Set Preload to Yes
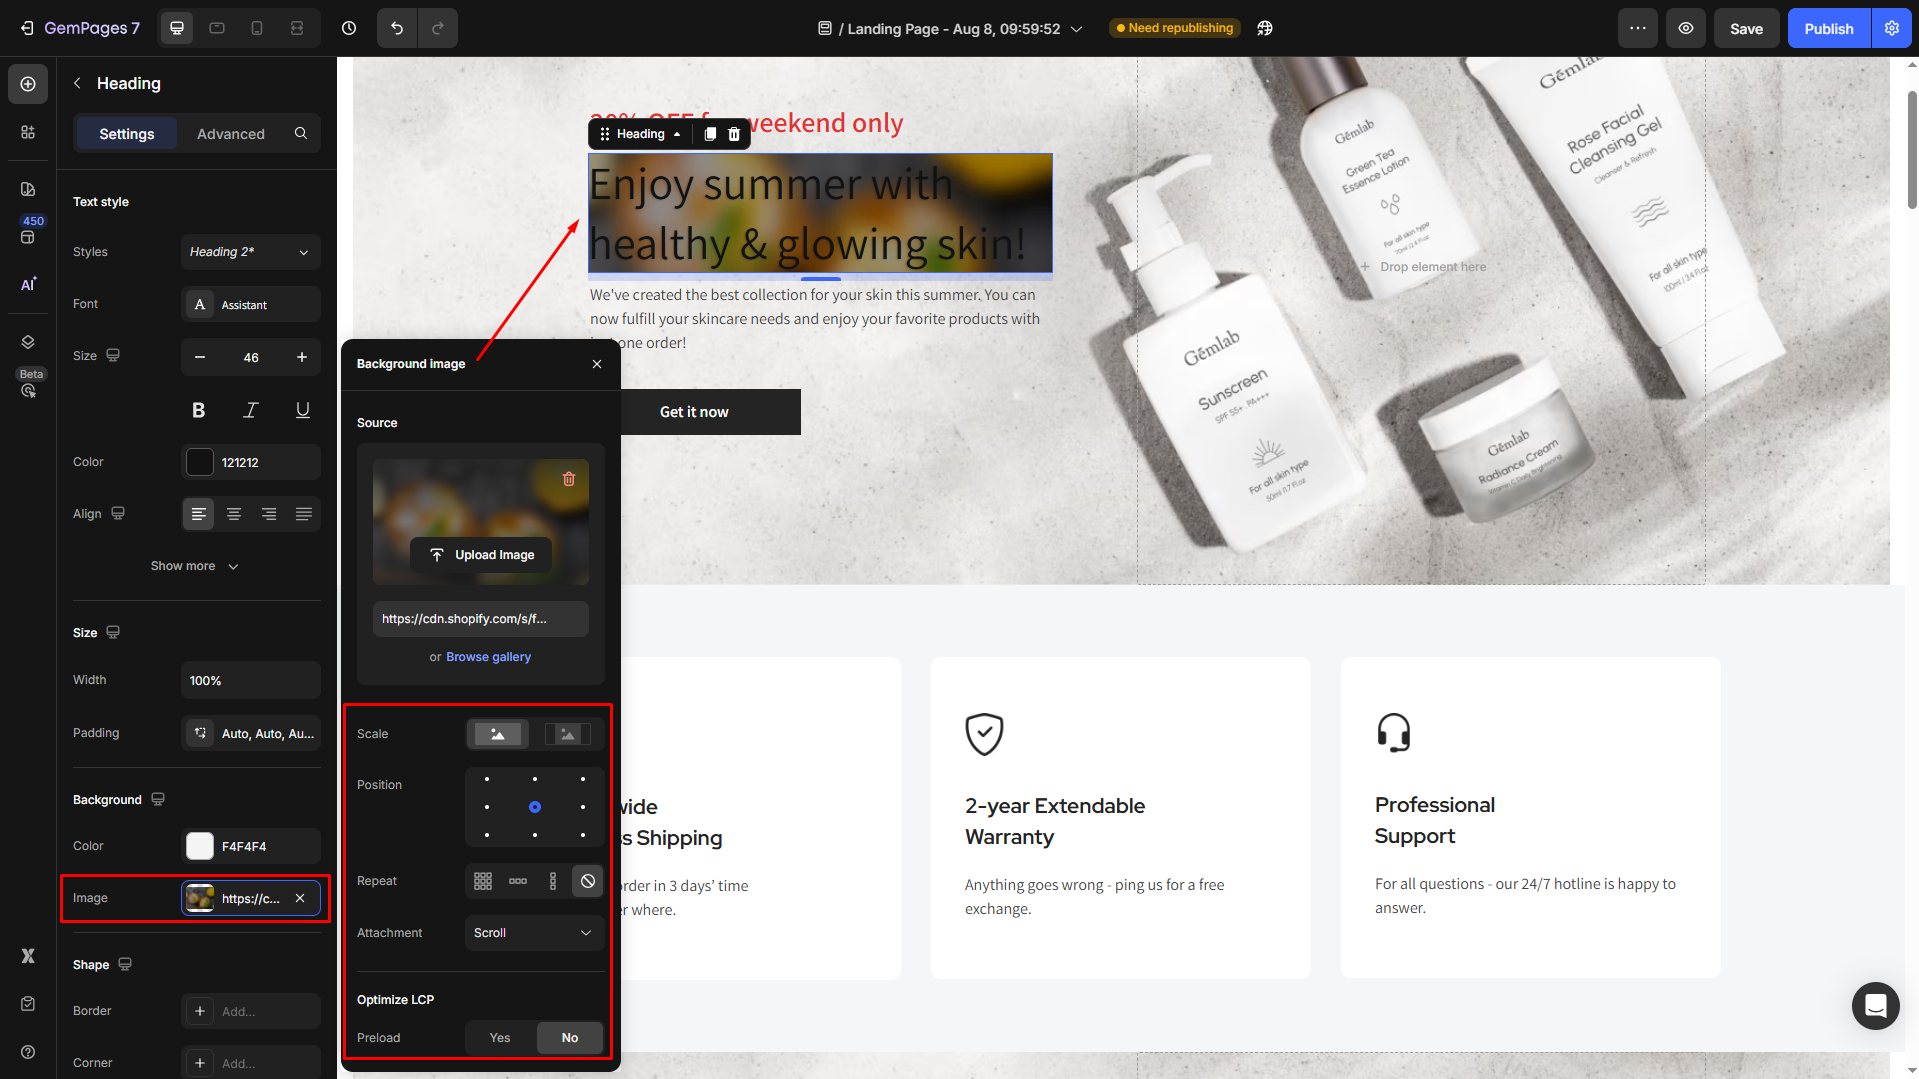Screen dimensions: 1919x1079 tap(500, 1038)
